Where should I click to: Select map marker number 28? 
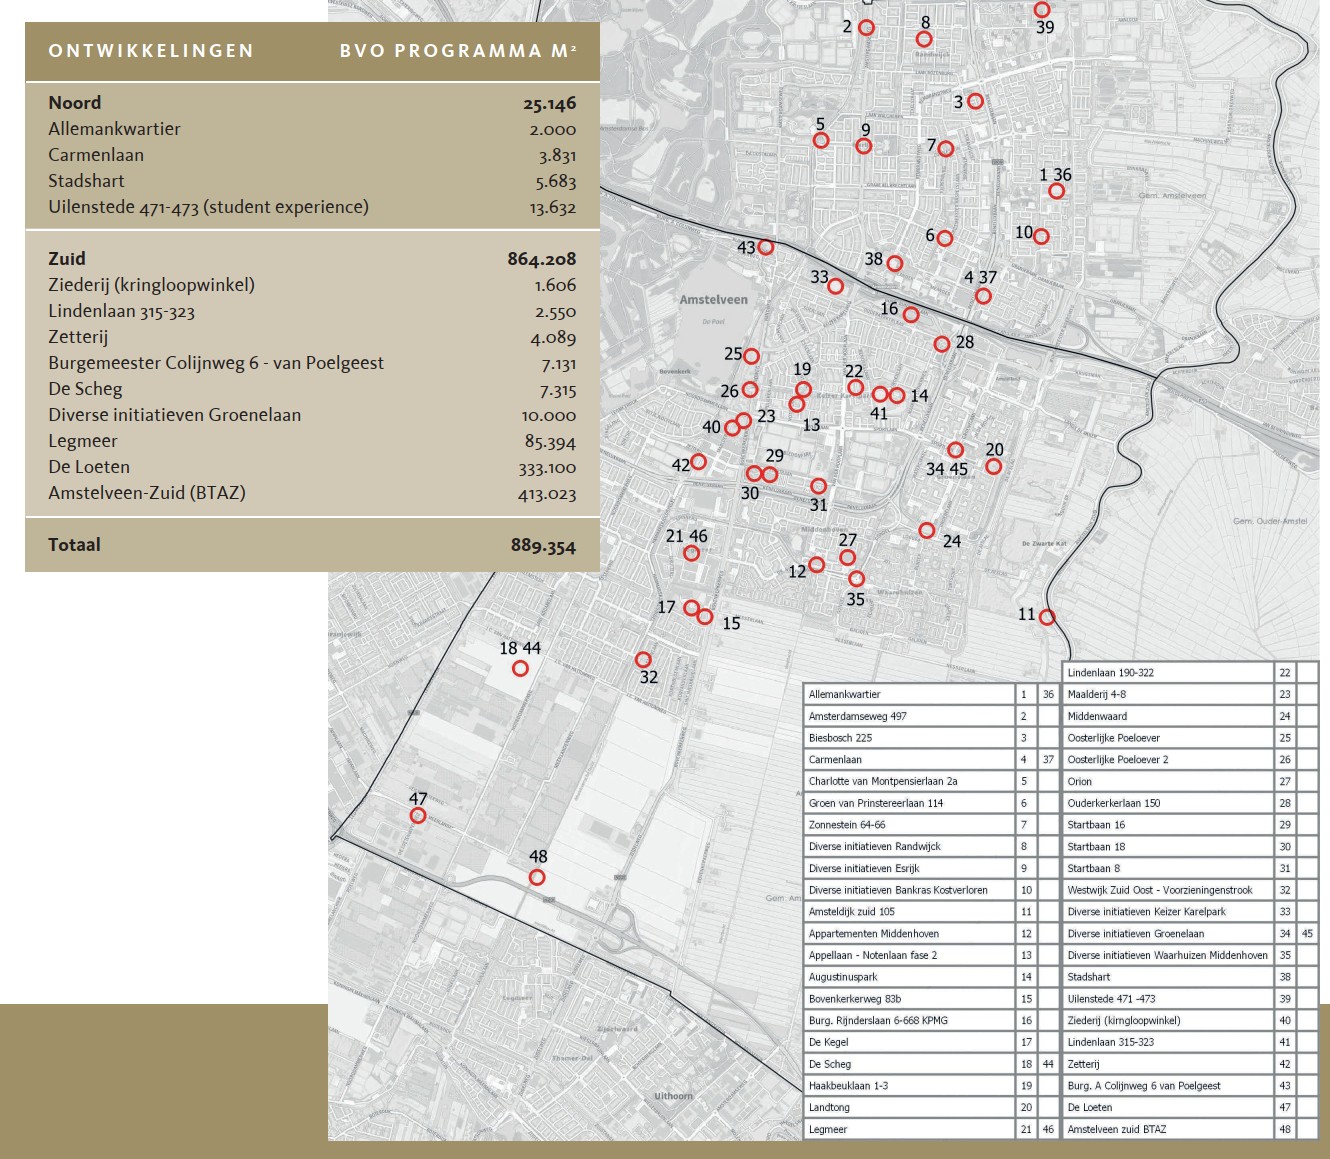942,344
